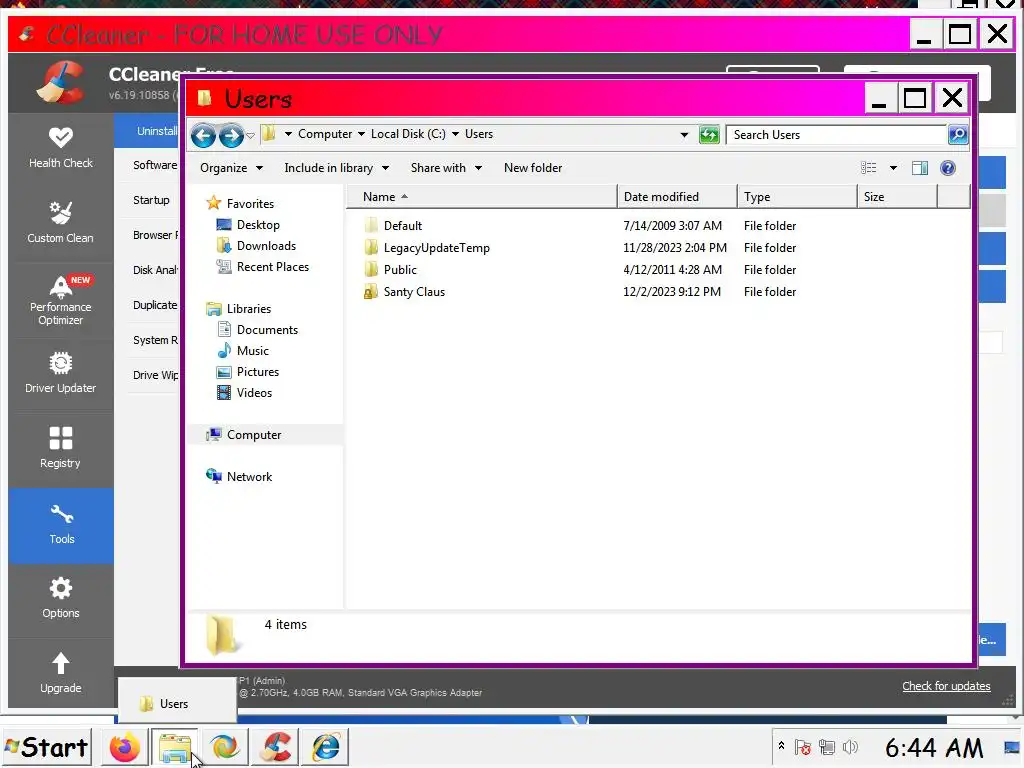Image resolution: width=1024 pixels, height=768 pixels.
Task: Open Registry section in CCleaner
Action: coord(61,449)
